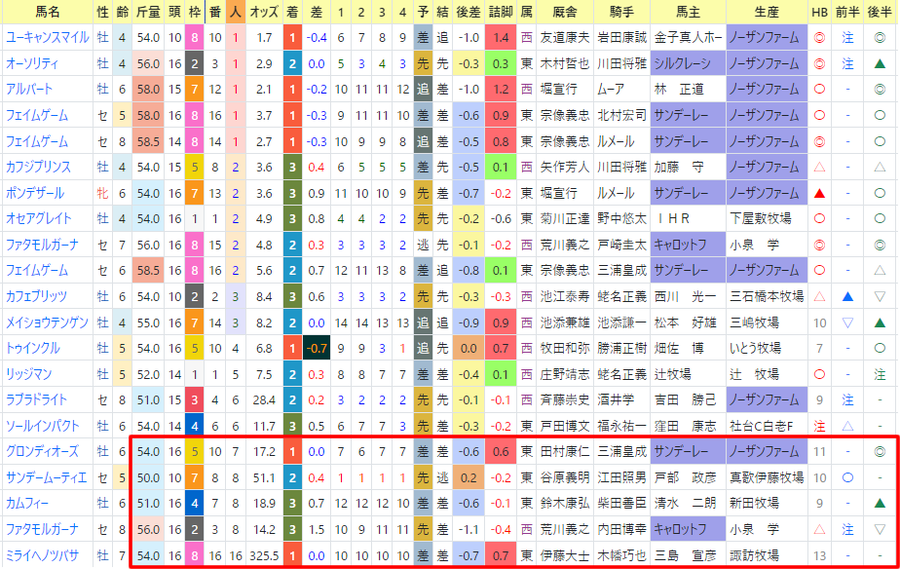Select jockey 岩田康誠 cell
The image size is (900, 569).
coord(622,38)
